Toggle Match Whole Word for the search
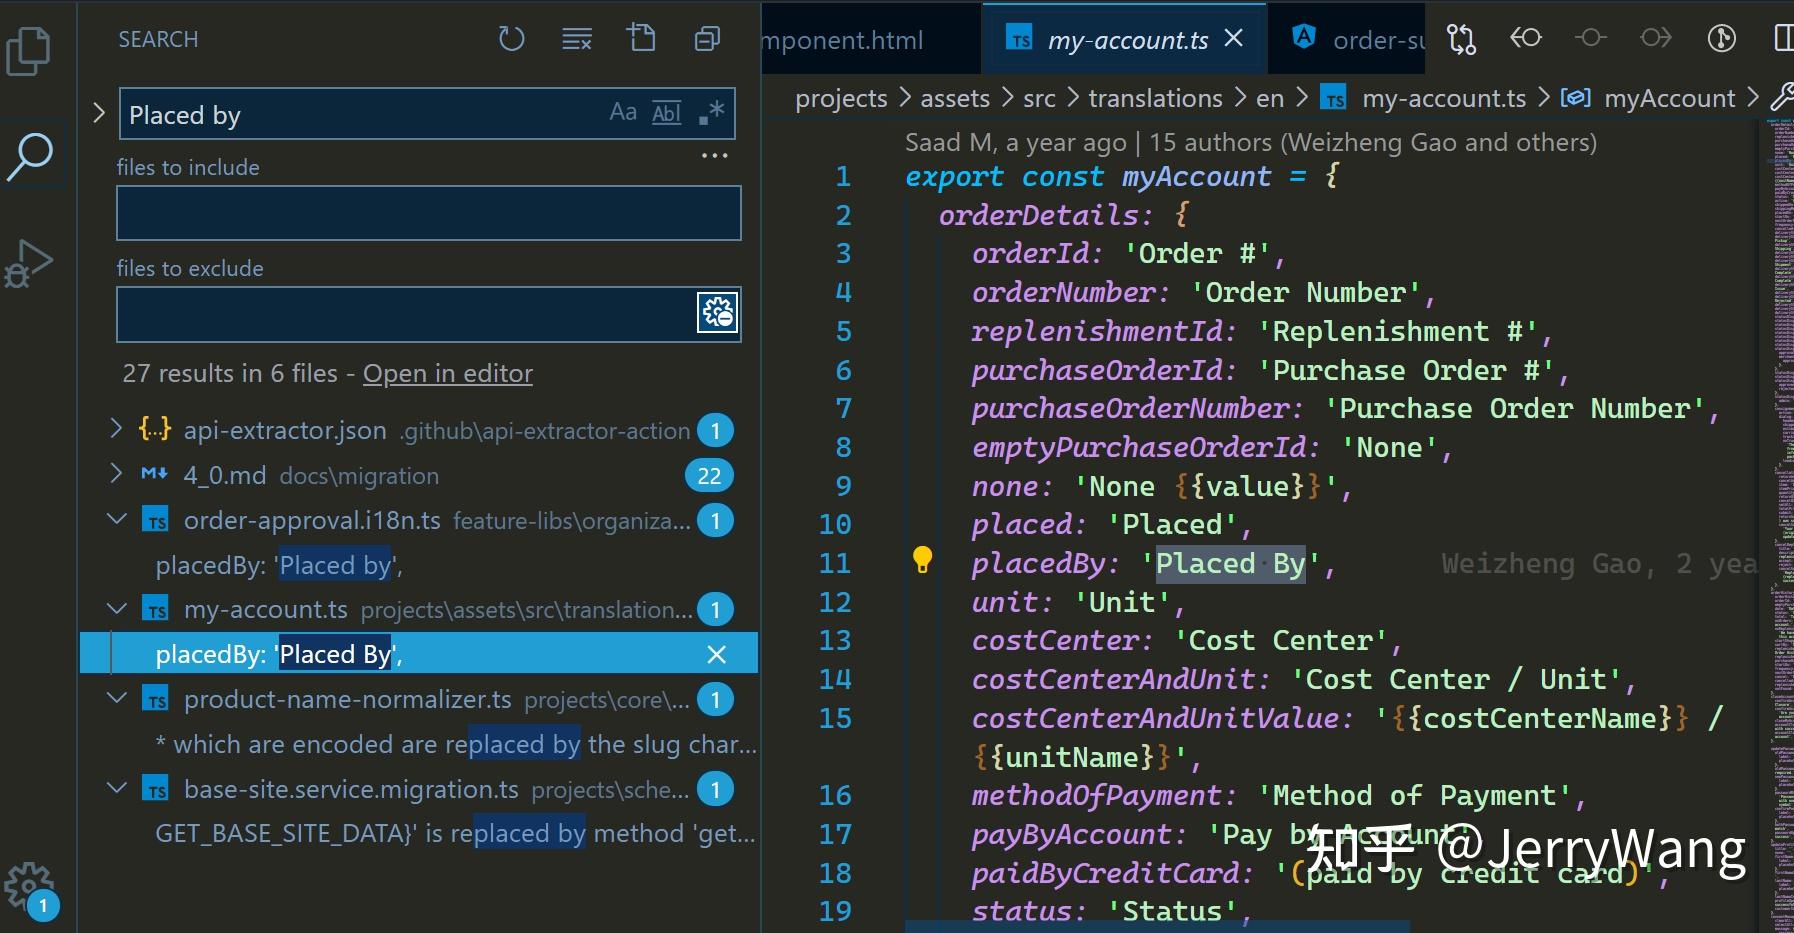The width and height of the screenshot is (1794, 933). click(x=666, y=112)
